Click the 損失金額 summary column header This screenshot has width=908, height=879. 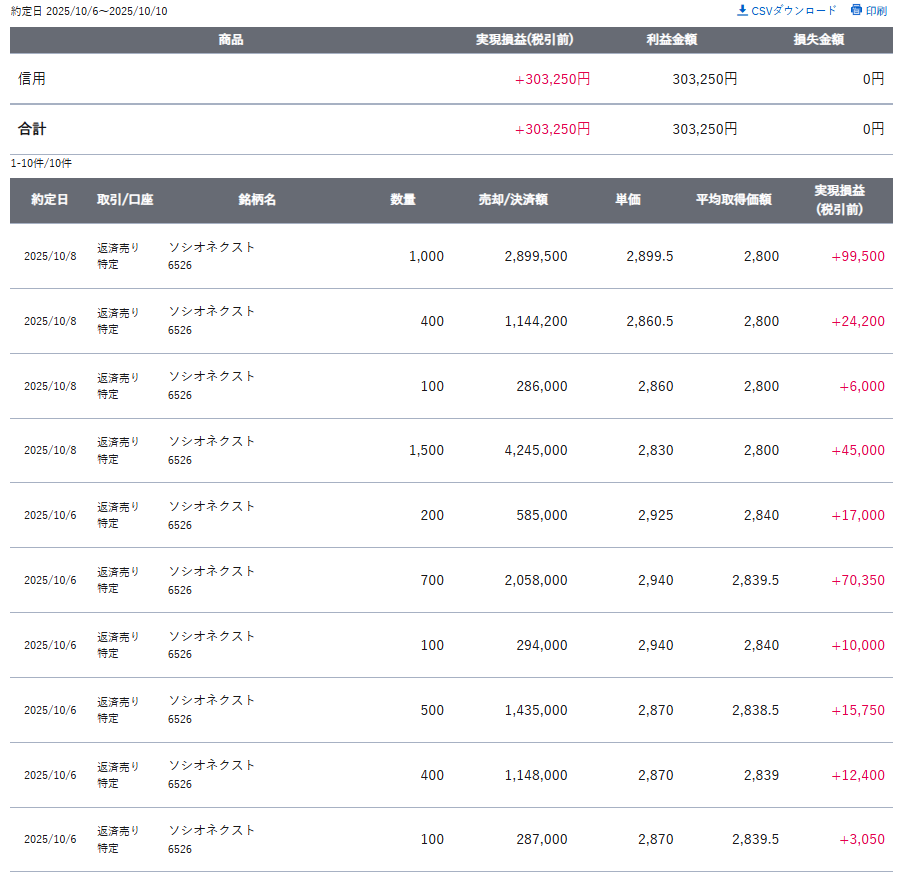pos(819,40)
